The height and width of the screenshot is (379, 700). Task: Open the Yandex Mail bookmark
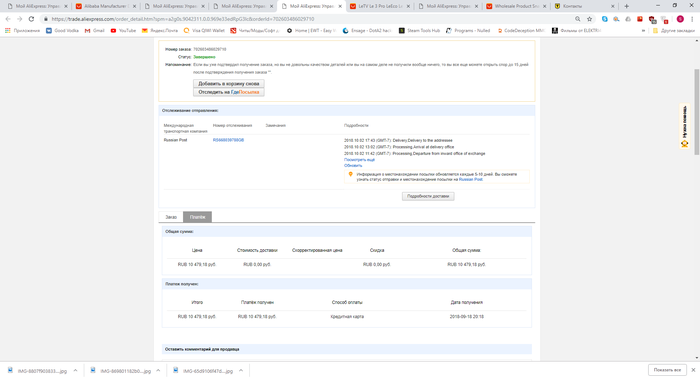pyautogui.click(x=160, y=31)
